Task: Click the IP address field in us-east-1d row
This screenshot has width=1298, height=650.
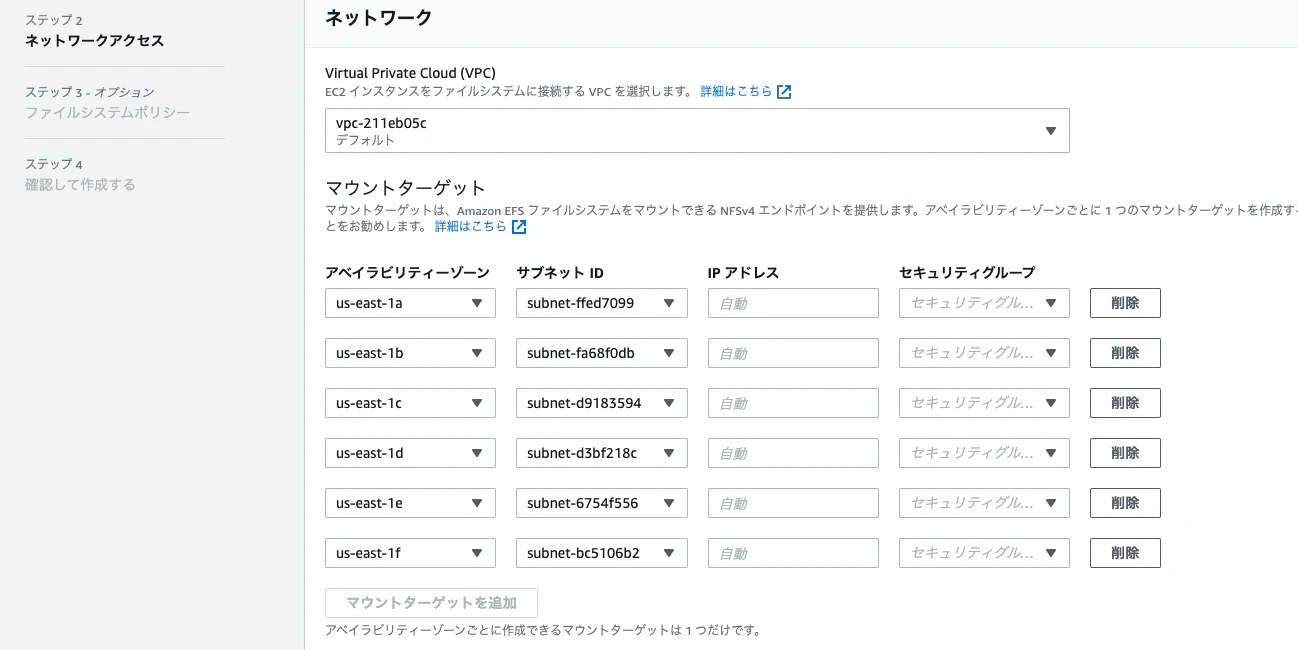Action: click(x=793, y=453)
